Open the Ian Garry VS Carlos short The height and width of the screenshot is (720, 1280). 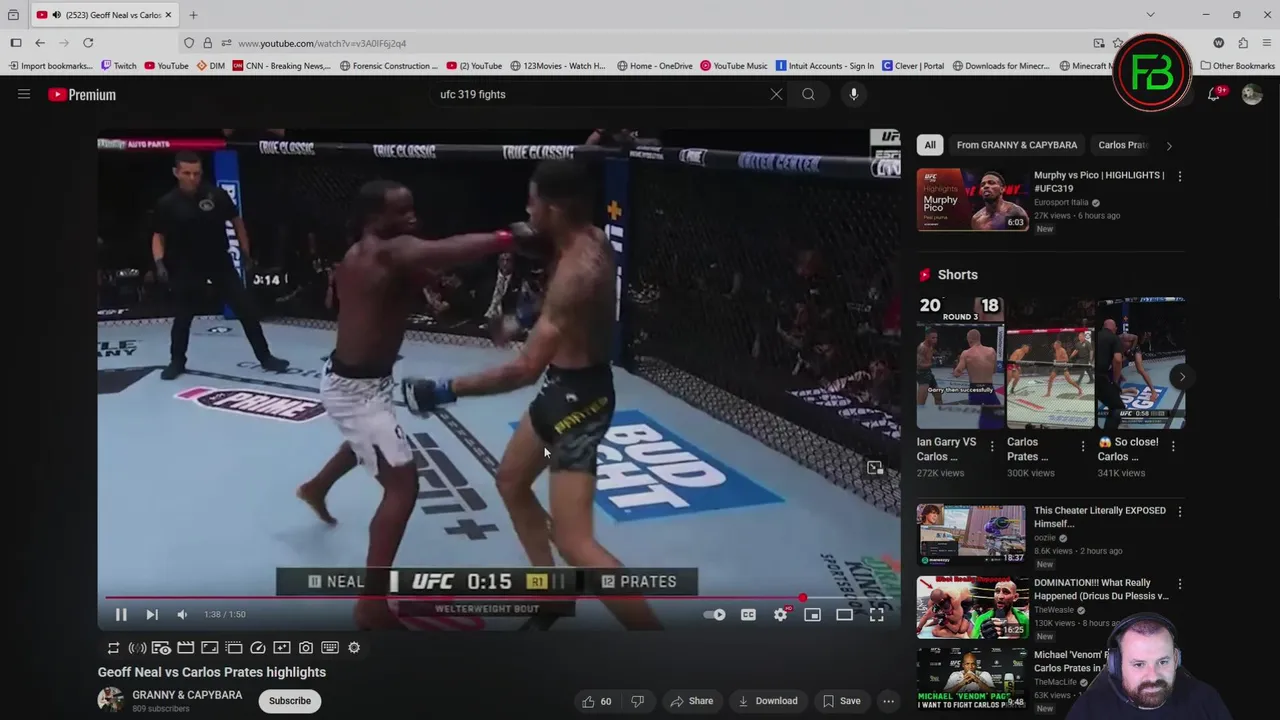click(960, 362)
